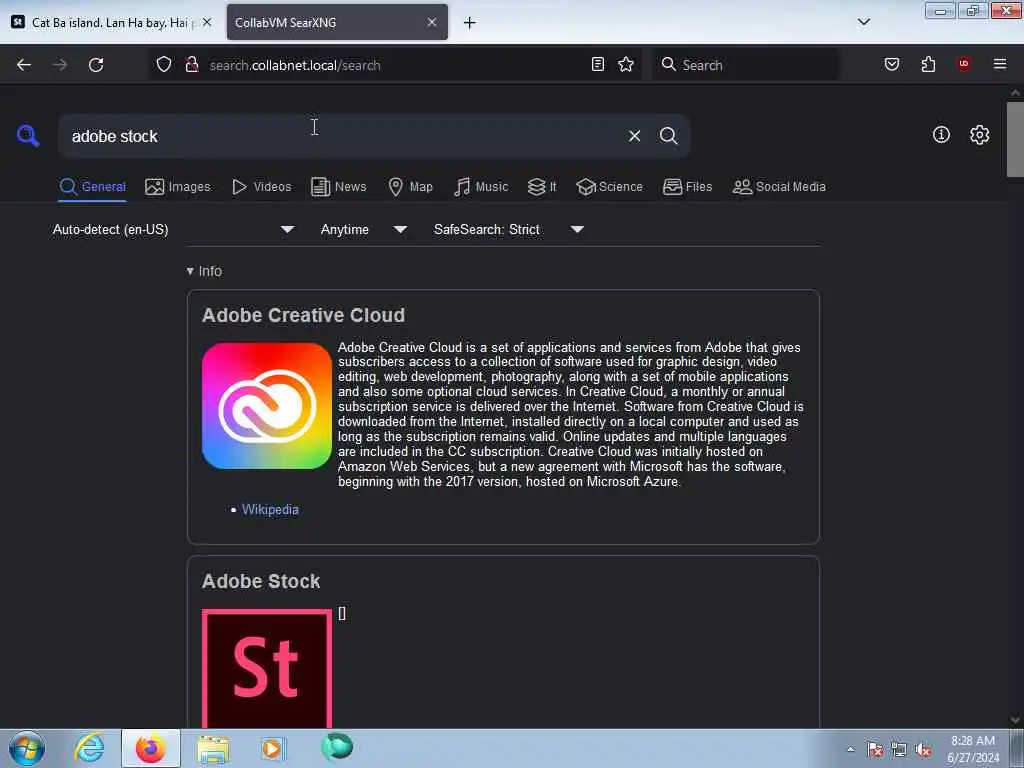Open Windows Explorer from taskbar
This screenshot has width=1024, height=768.
(213, 749)
